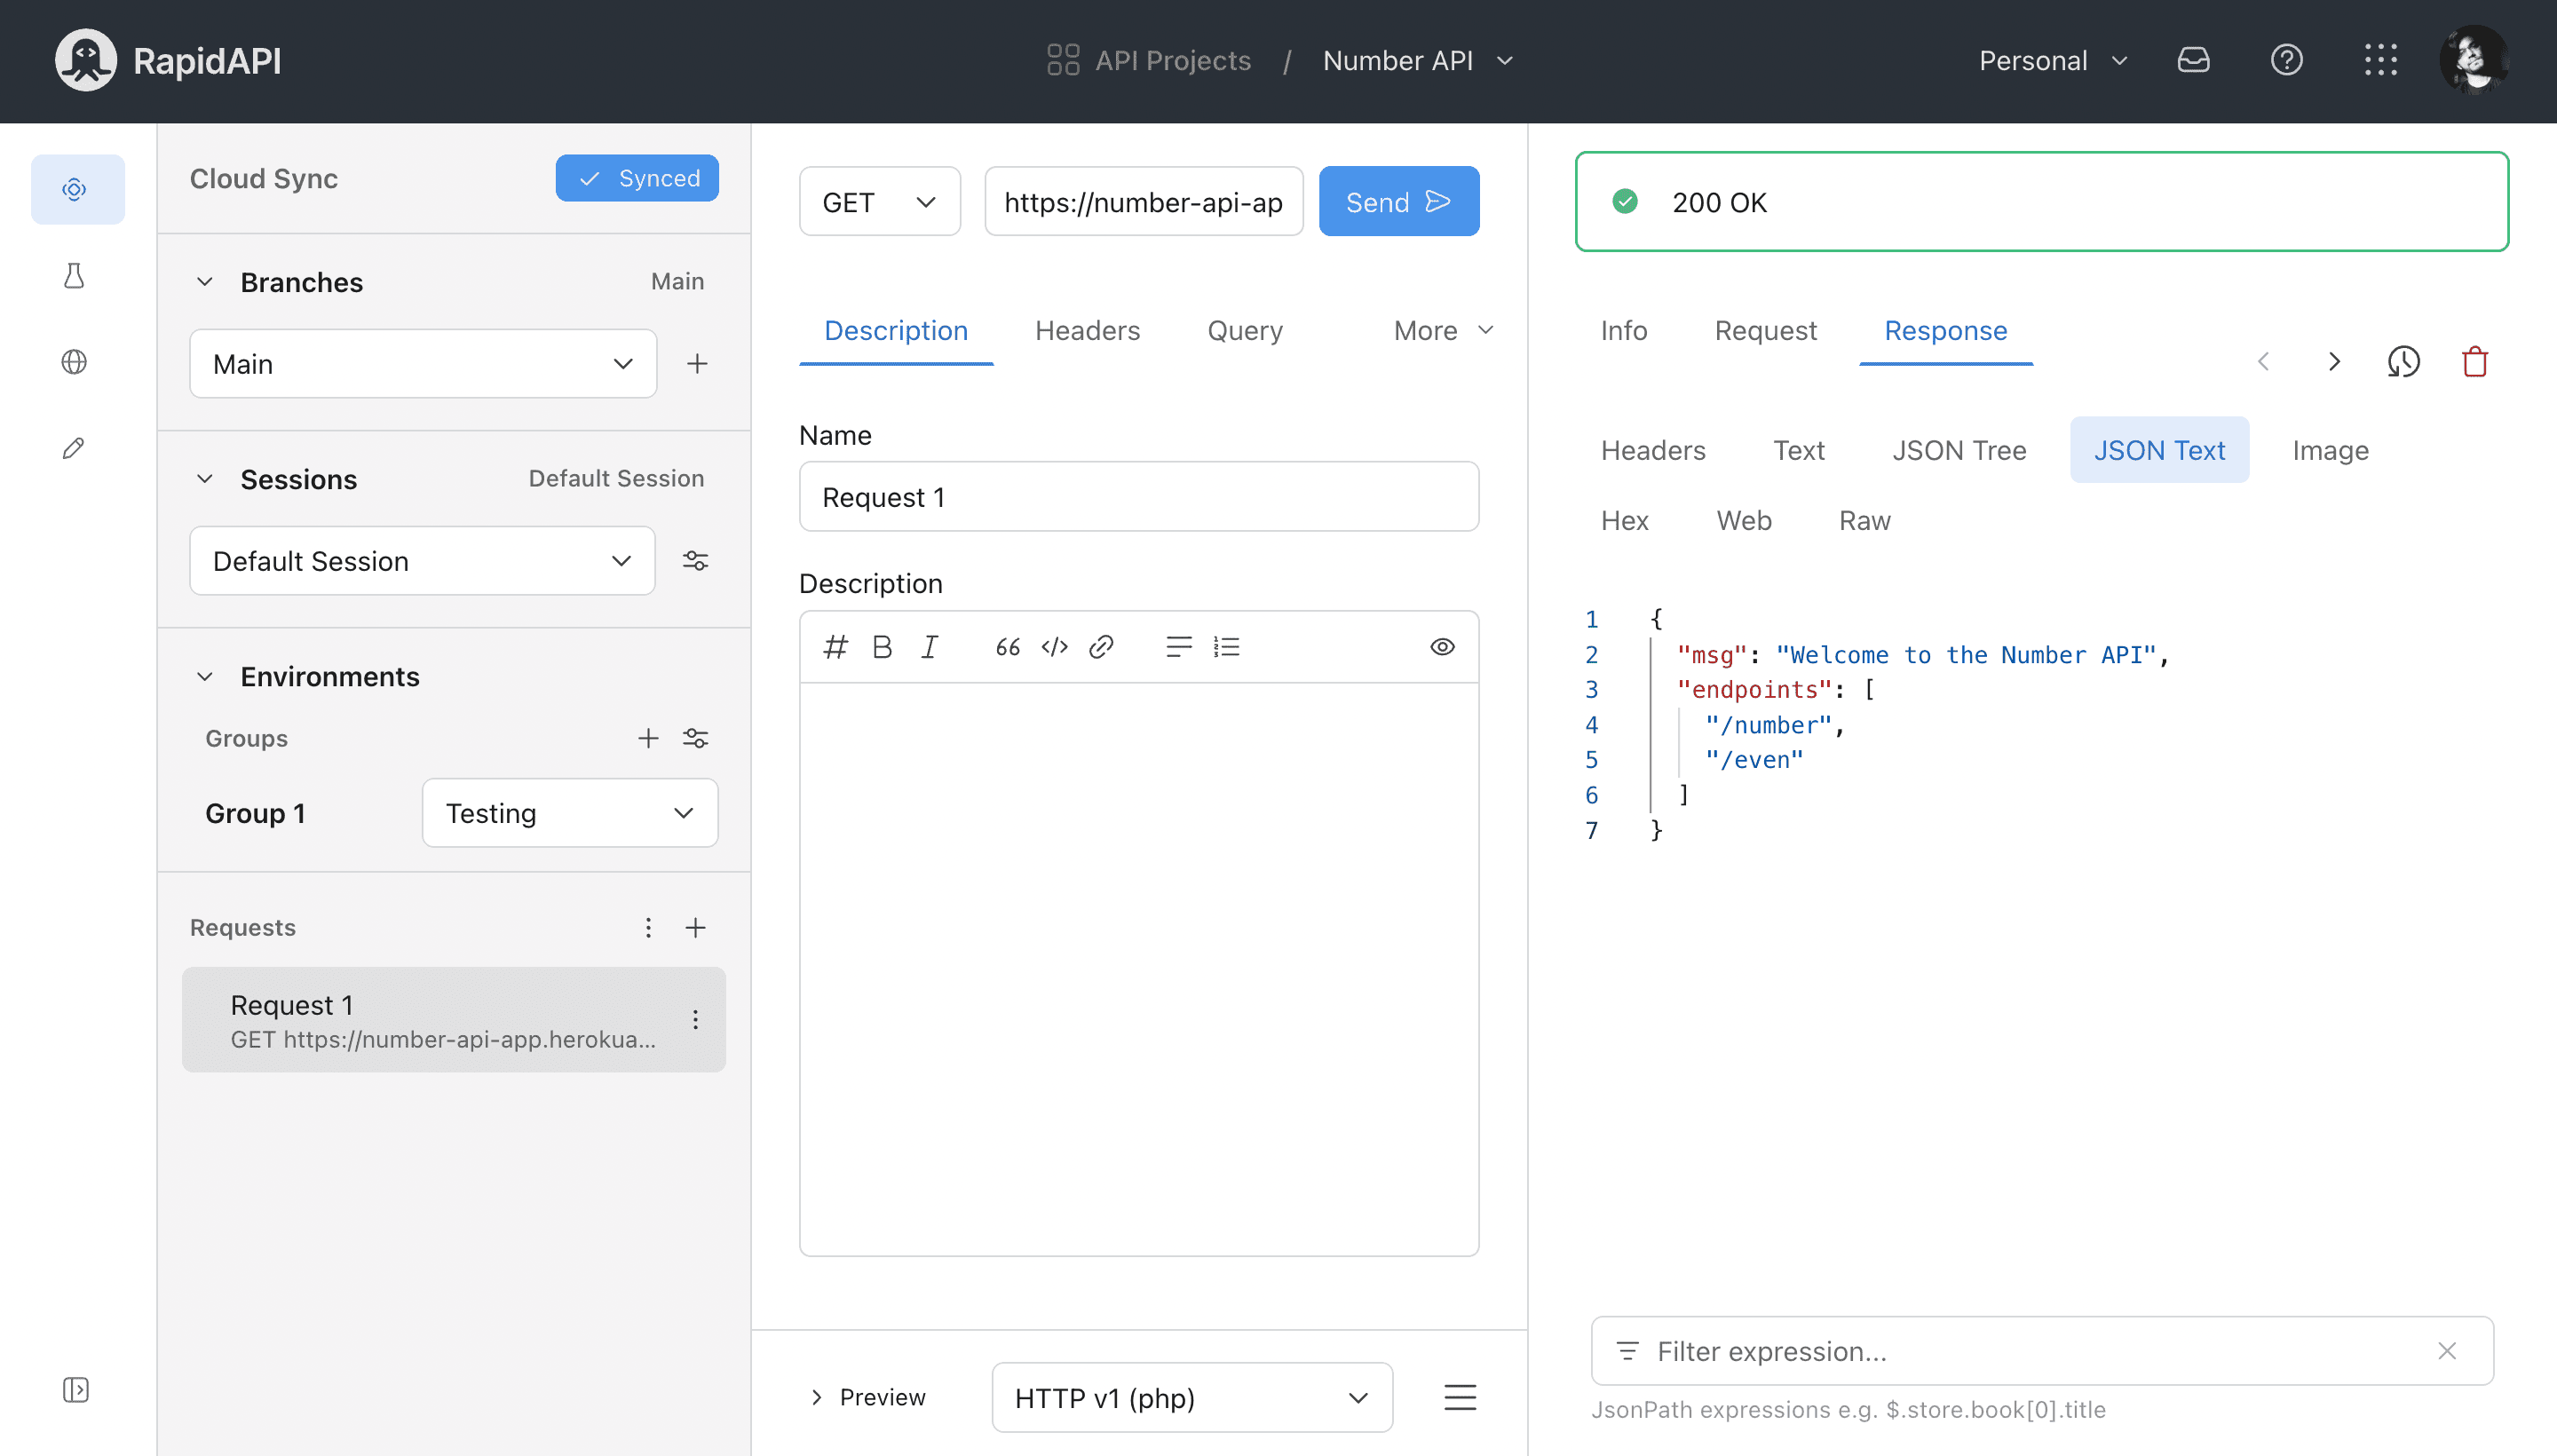This screenshot has width=2557, height=1456.
Task: Go to previous response with left arrow
Action: [x=2263, y=362]
